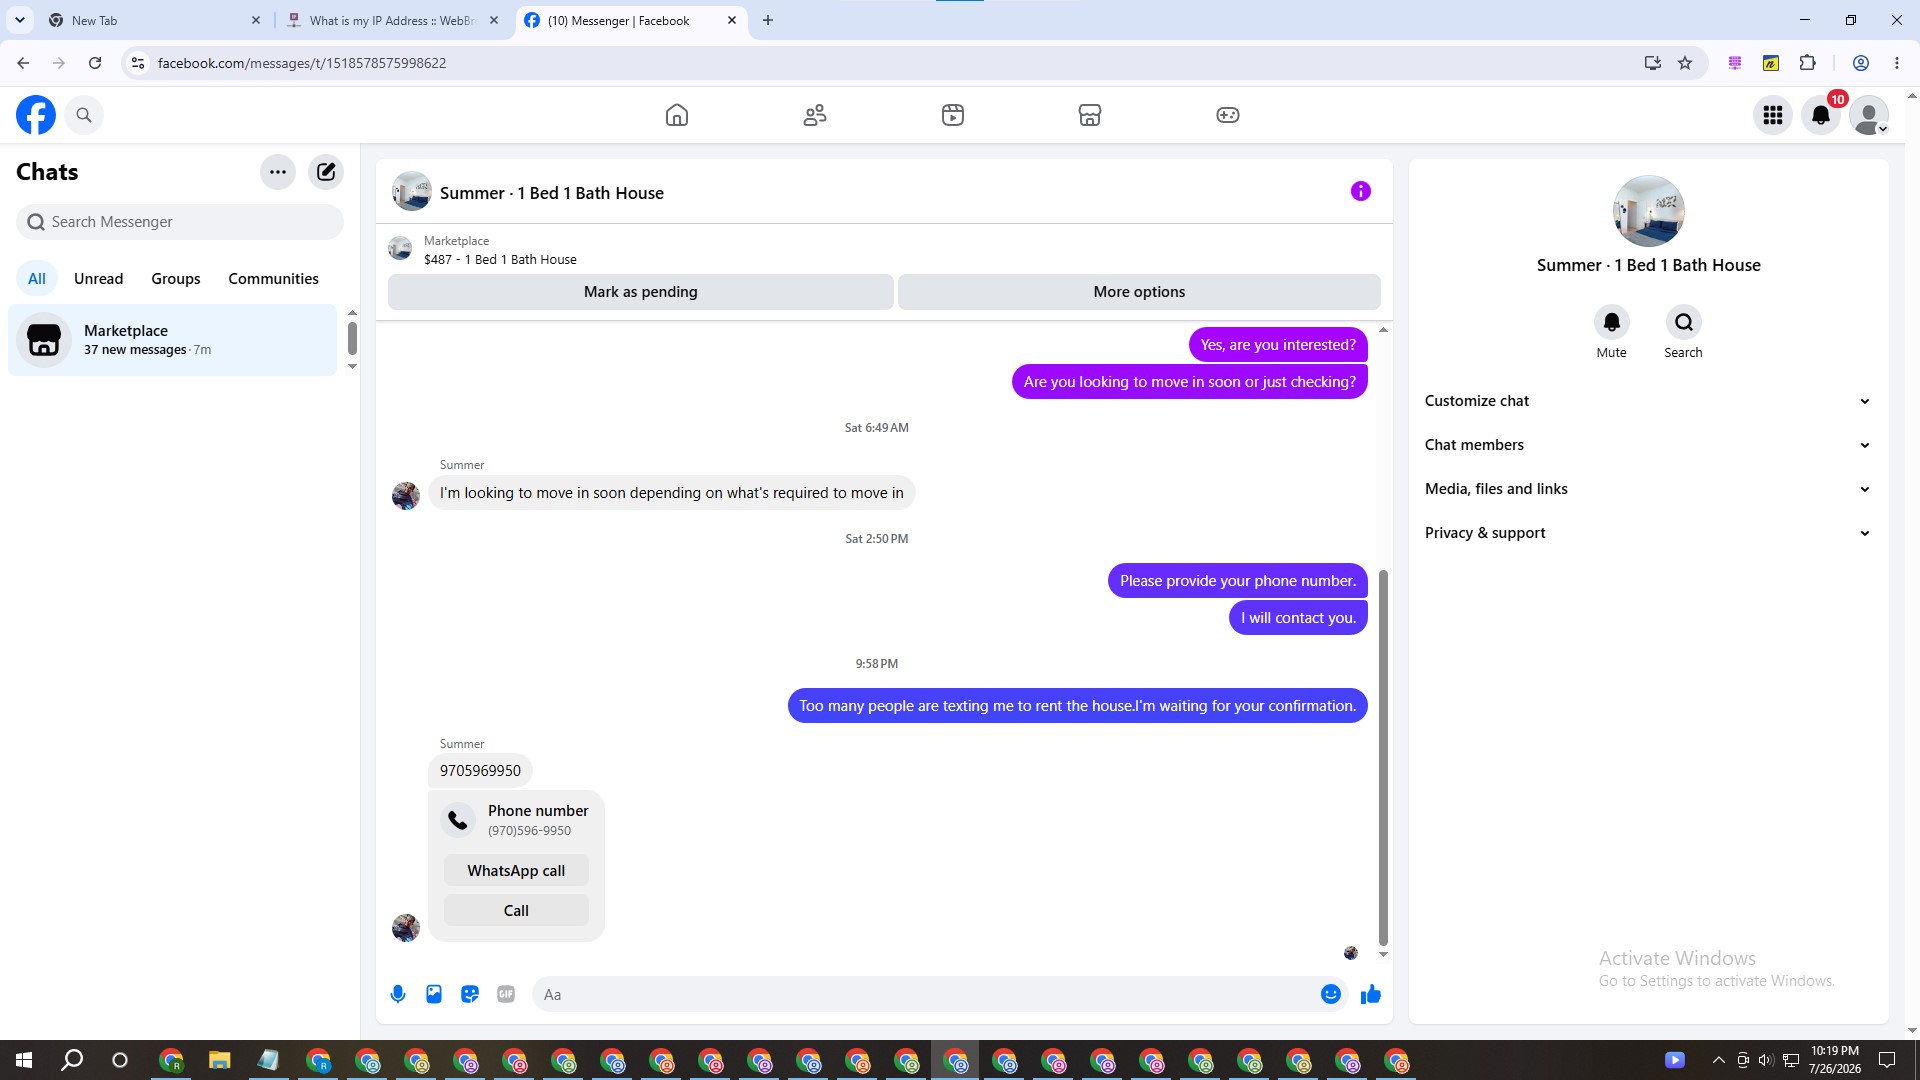Viewport: 1920px width, 1080px height.
Task: Click the chat list scrollbar thumb
Action: point(352,338)
